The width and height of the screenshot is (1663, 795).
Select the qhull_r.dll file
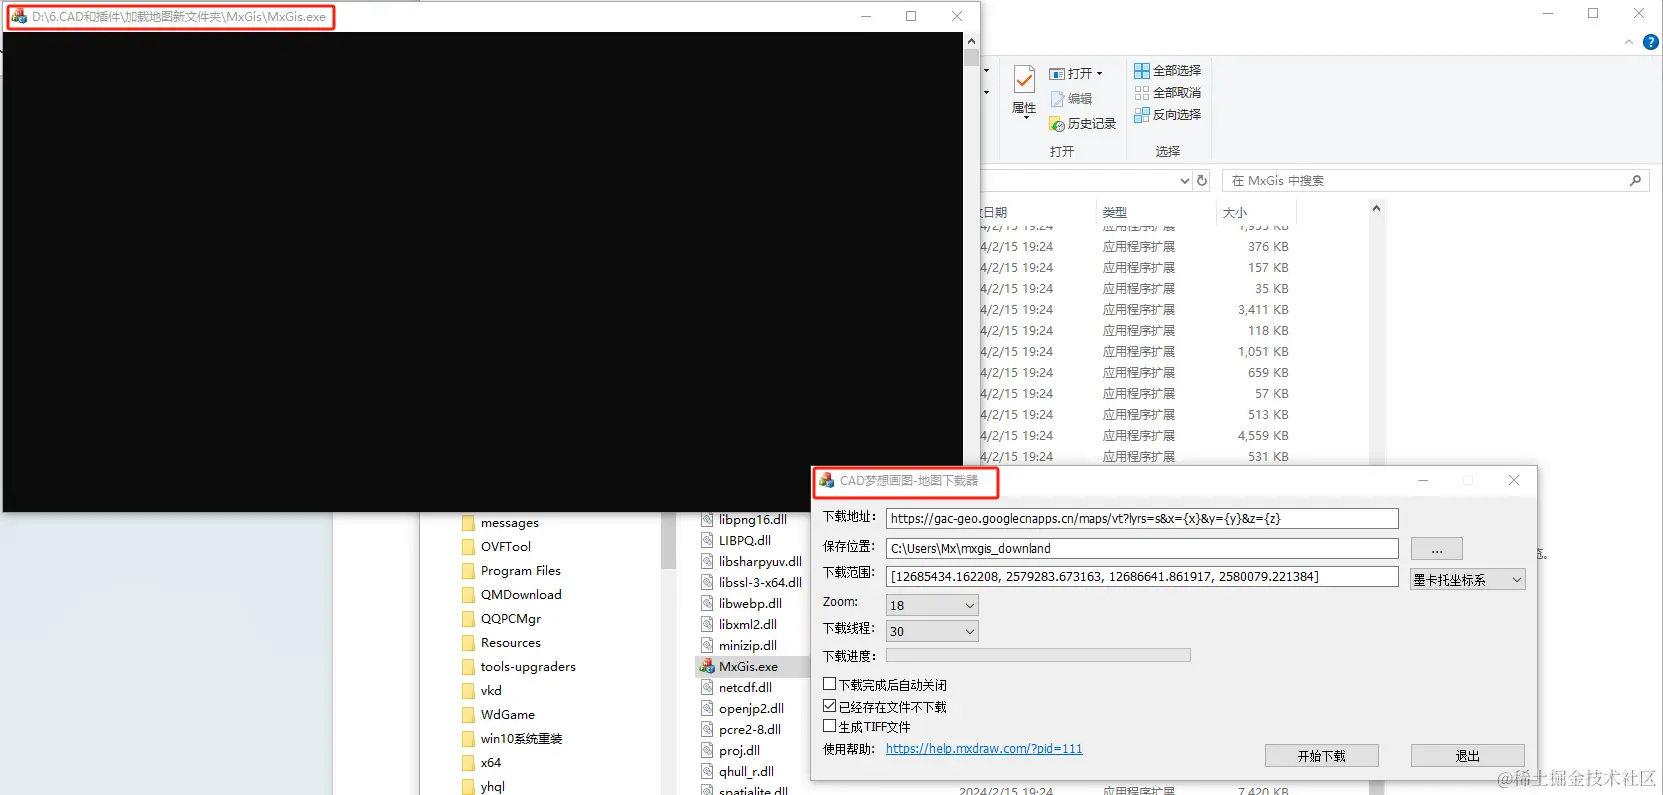tap(746, 772)
